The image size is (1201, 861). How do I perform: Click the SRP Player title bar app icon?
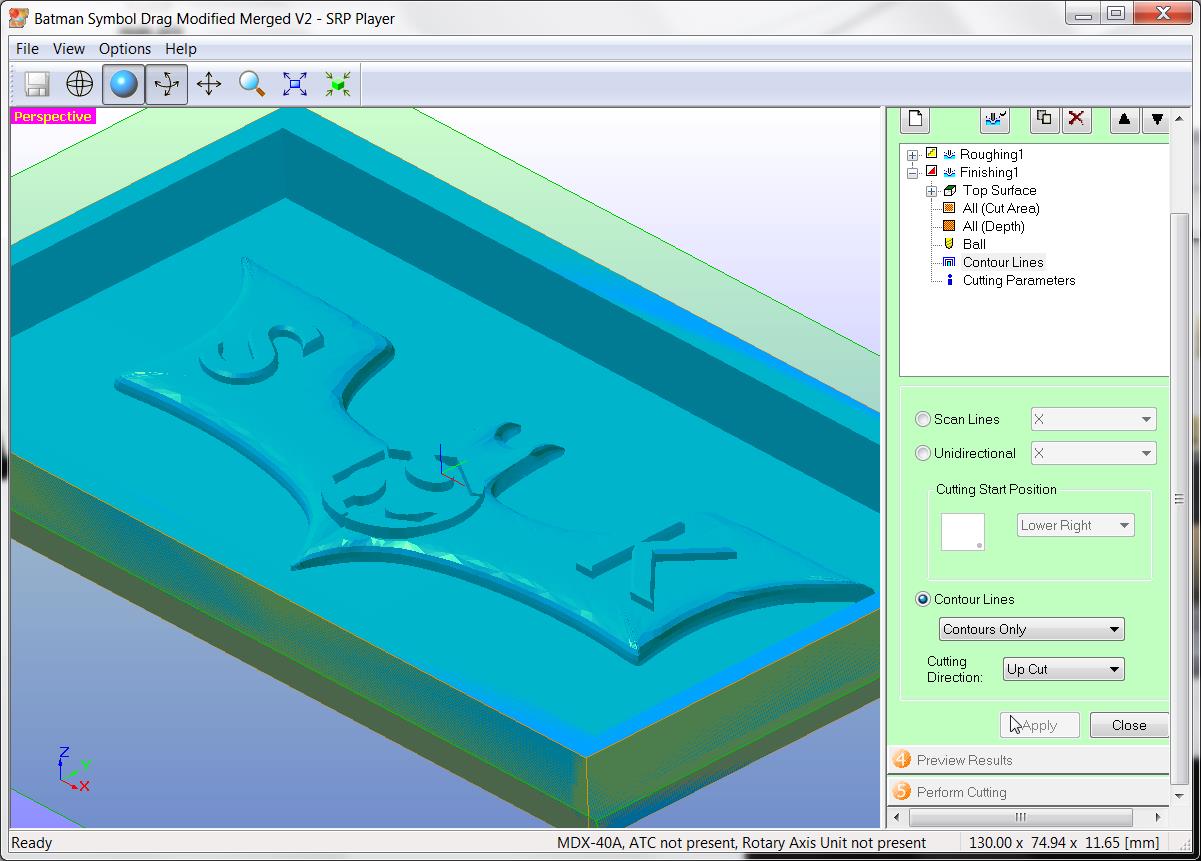coord(18,17)
